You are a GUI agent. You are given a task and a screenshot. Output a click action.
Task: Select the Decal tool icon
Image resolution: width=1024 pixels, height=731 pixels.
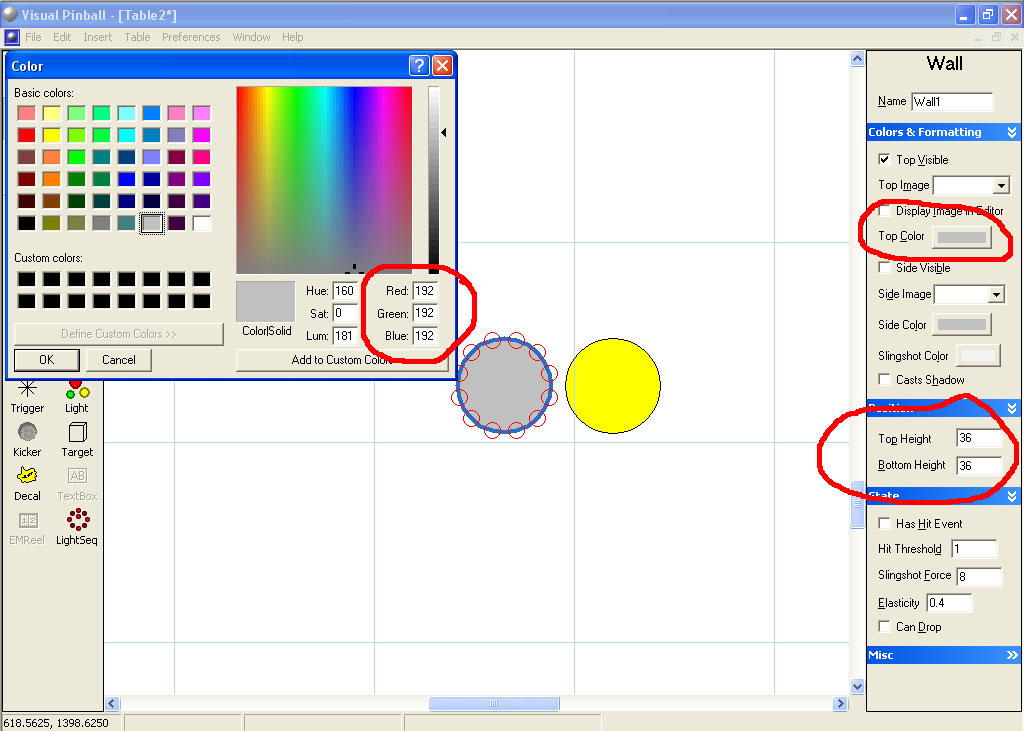(x=27, y=476)
